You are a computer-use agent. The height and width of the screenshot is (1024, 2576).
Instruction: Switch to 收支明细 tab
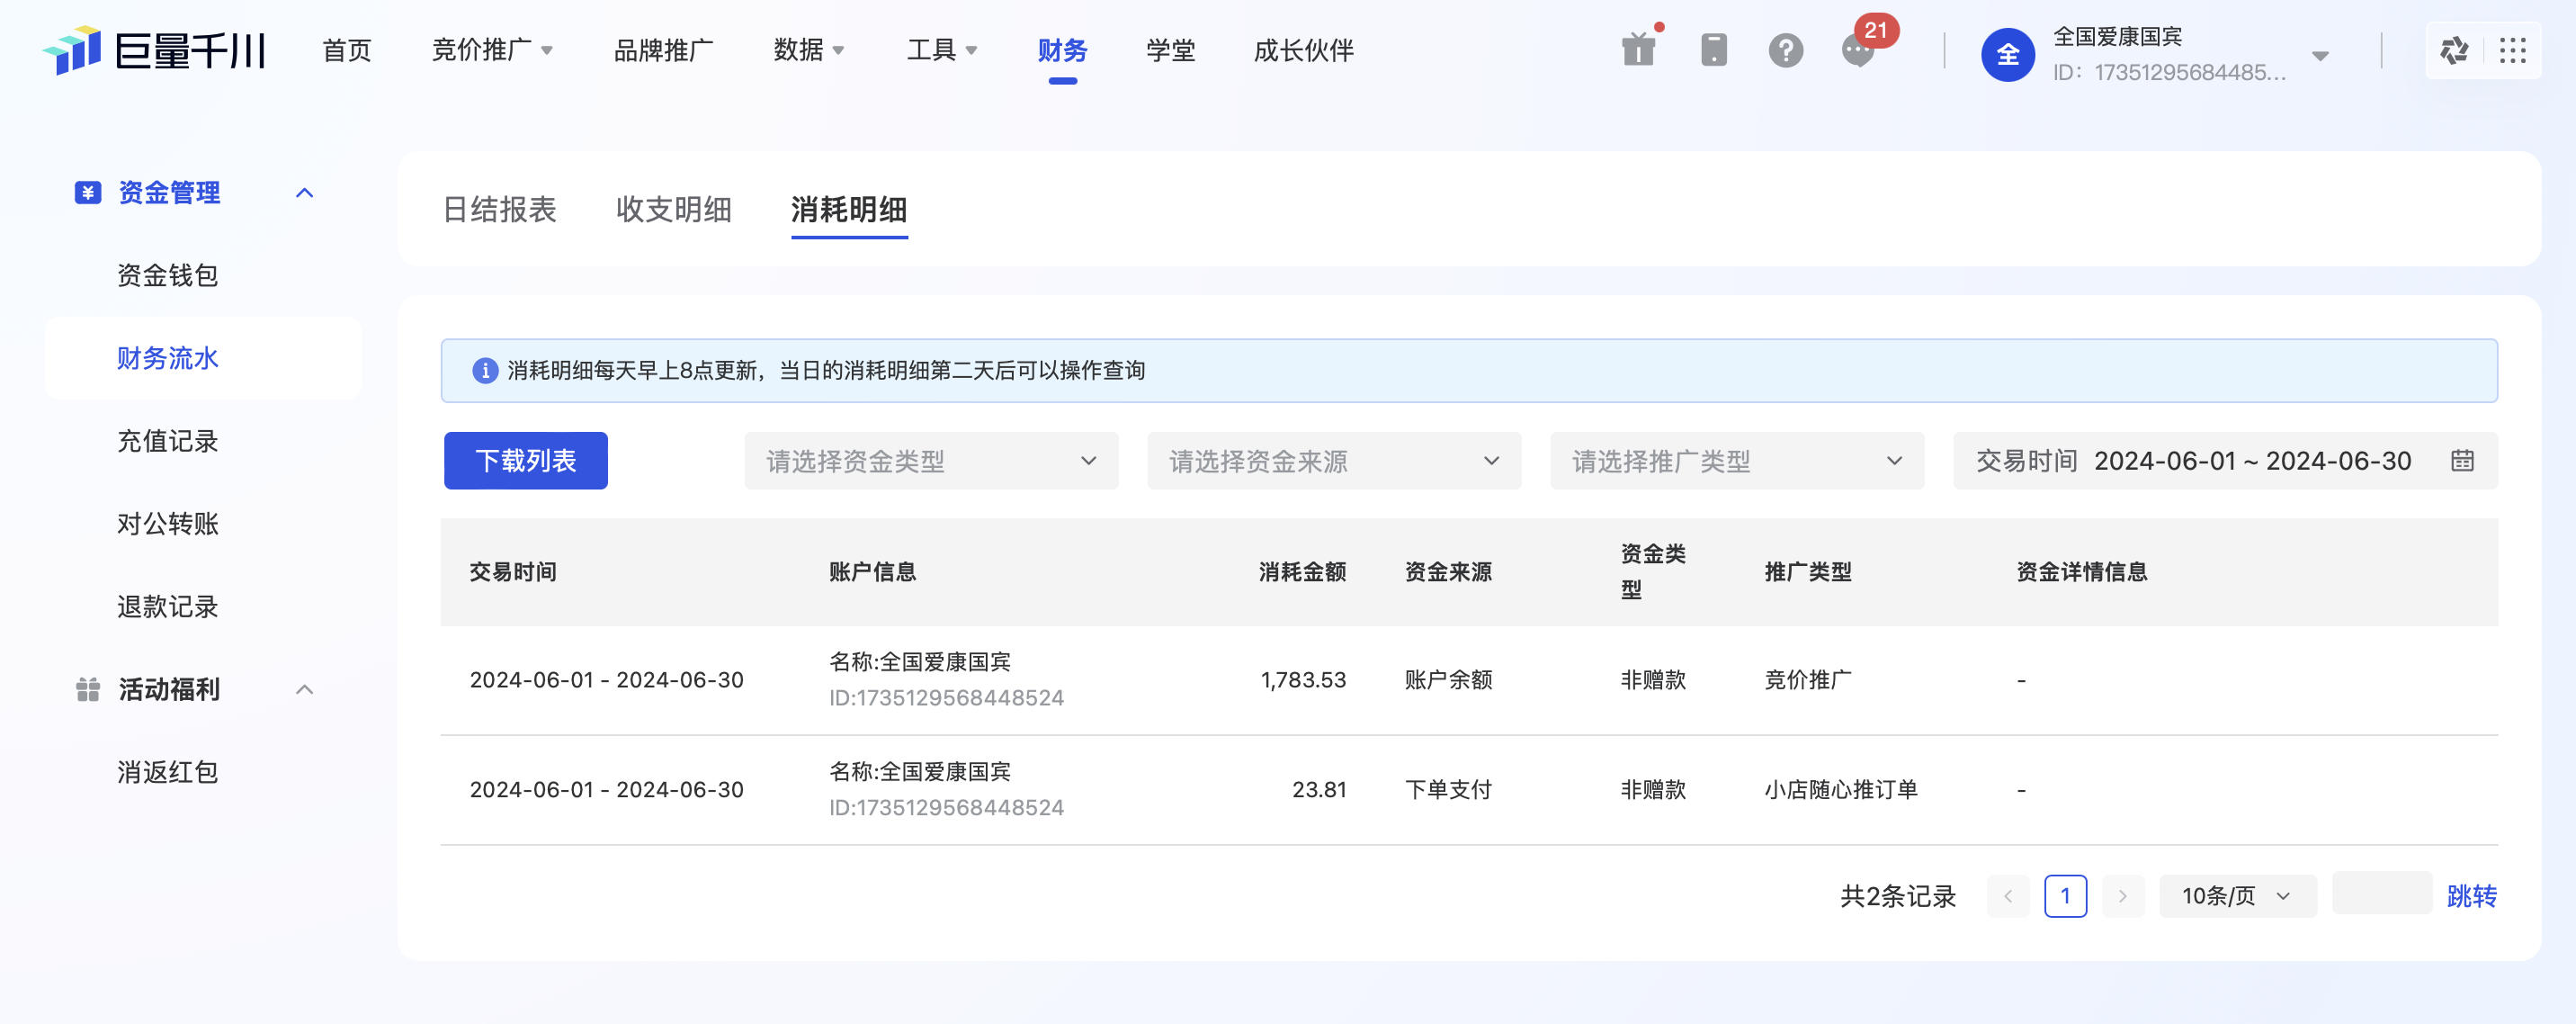(x=673, y=209)
